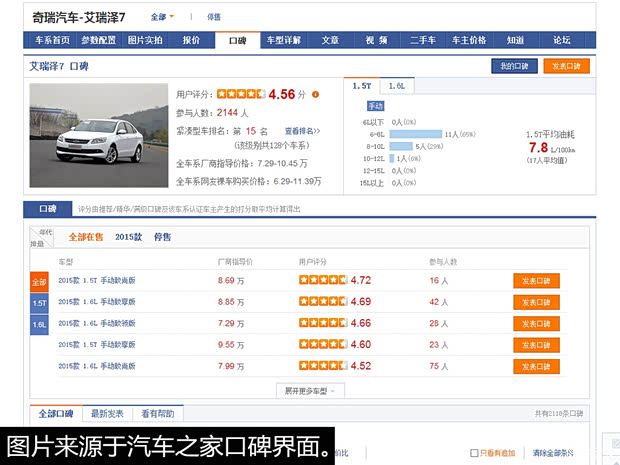Select the 全部 displacement filter icon
This screenshot has width=620, height=465.
coord(39,282)
